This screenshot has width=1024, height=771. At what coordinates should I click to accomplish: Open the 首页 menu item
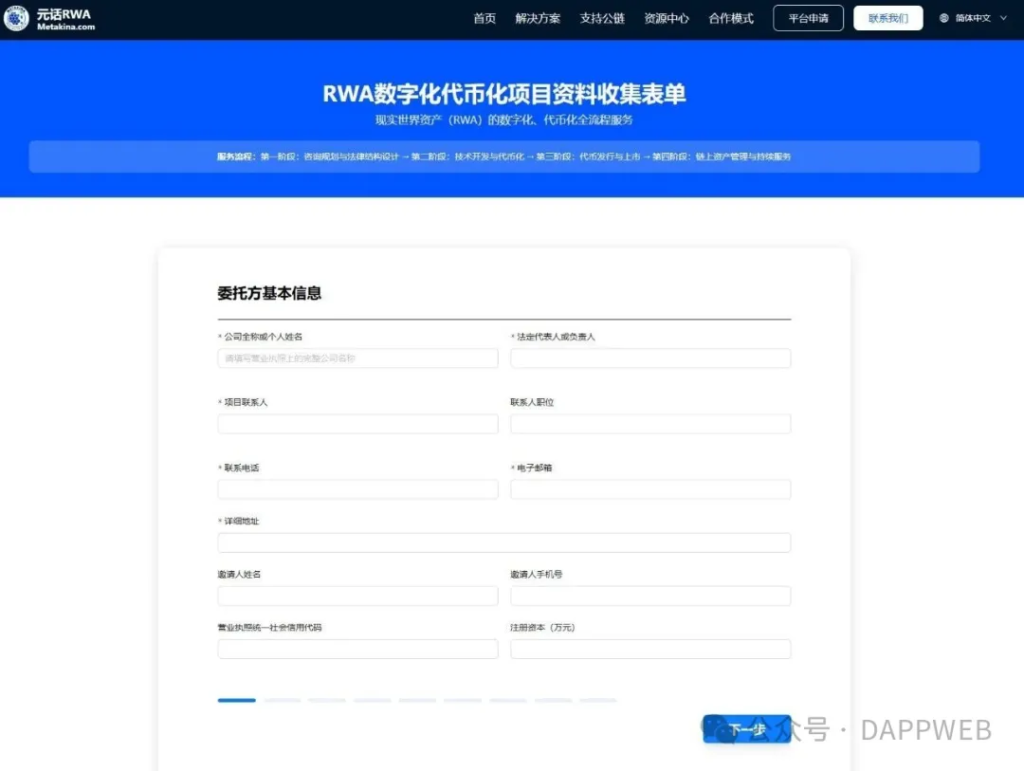pyautogui.click(x=485, y=18)
